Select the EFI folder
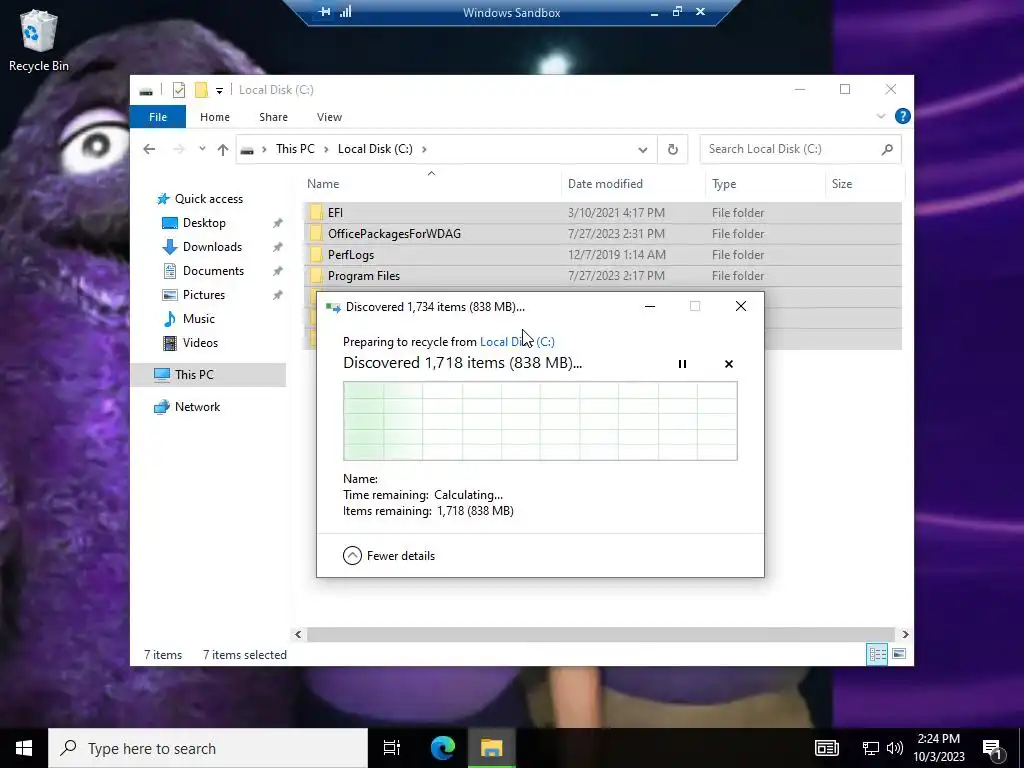 tap(602, 213)
